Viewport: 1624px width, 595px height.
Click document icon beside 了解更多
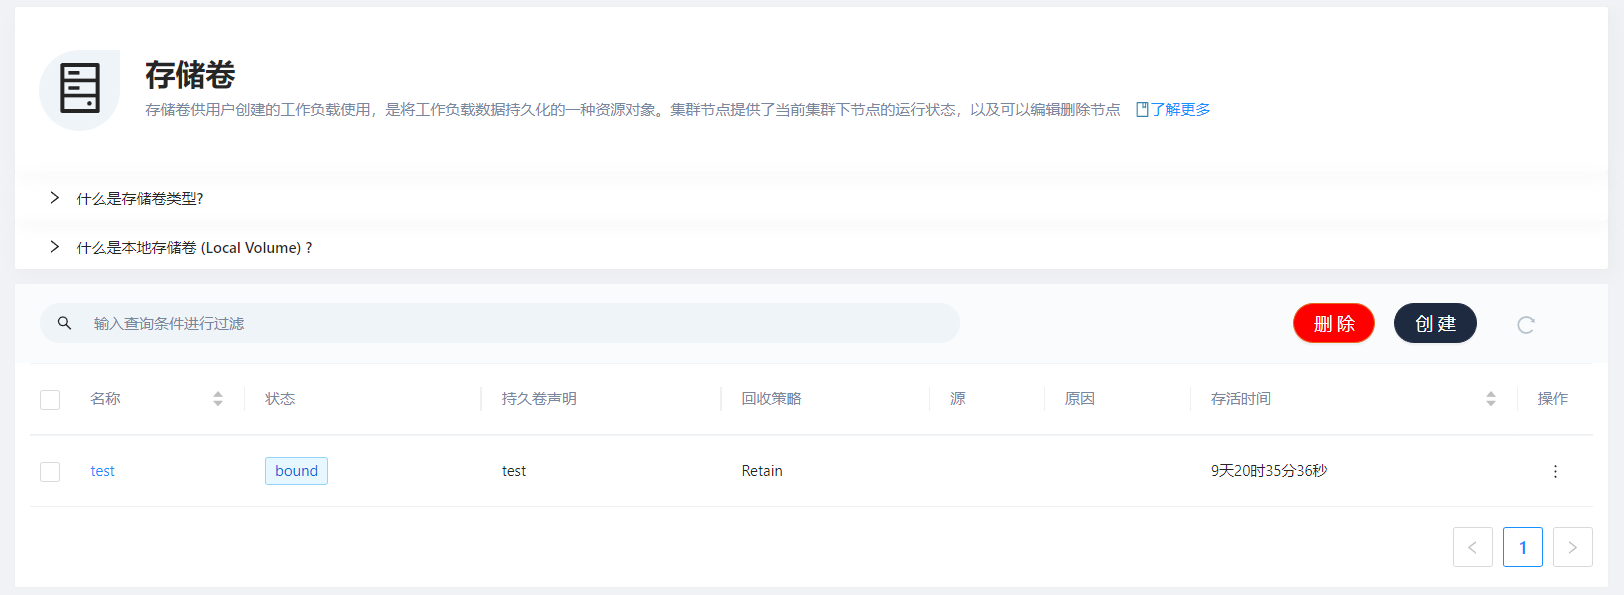pyautogui.click(x=1142, y=109)
